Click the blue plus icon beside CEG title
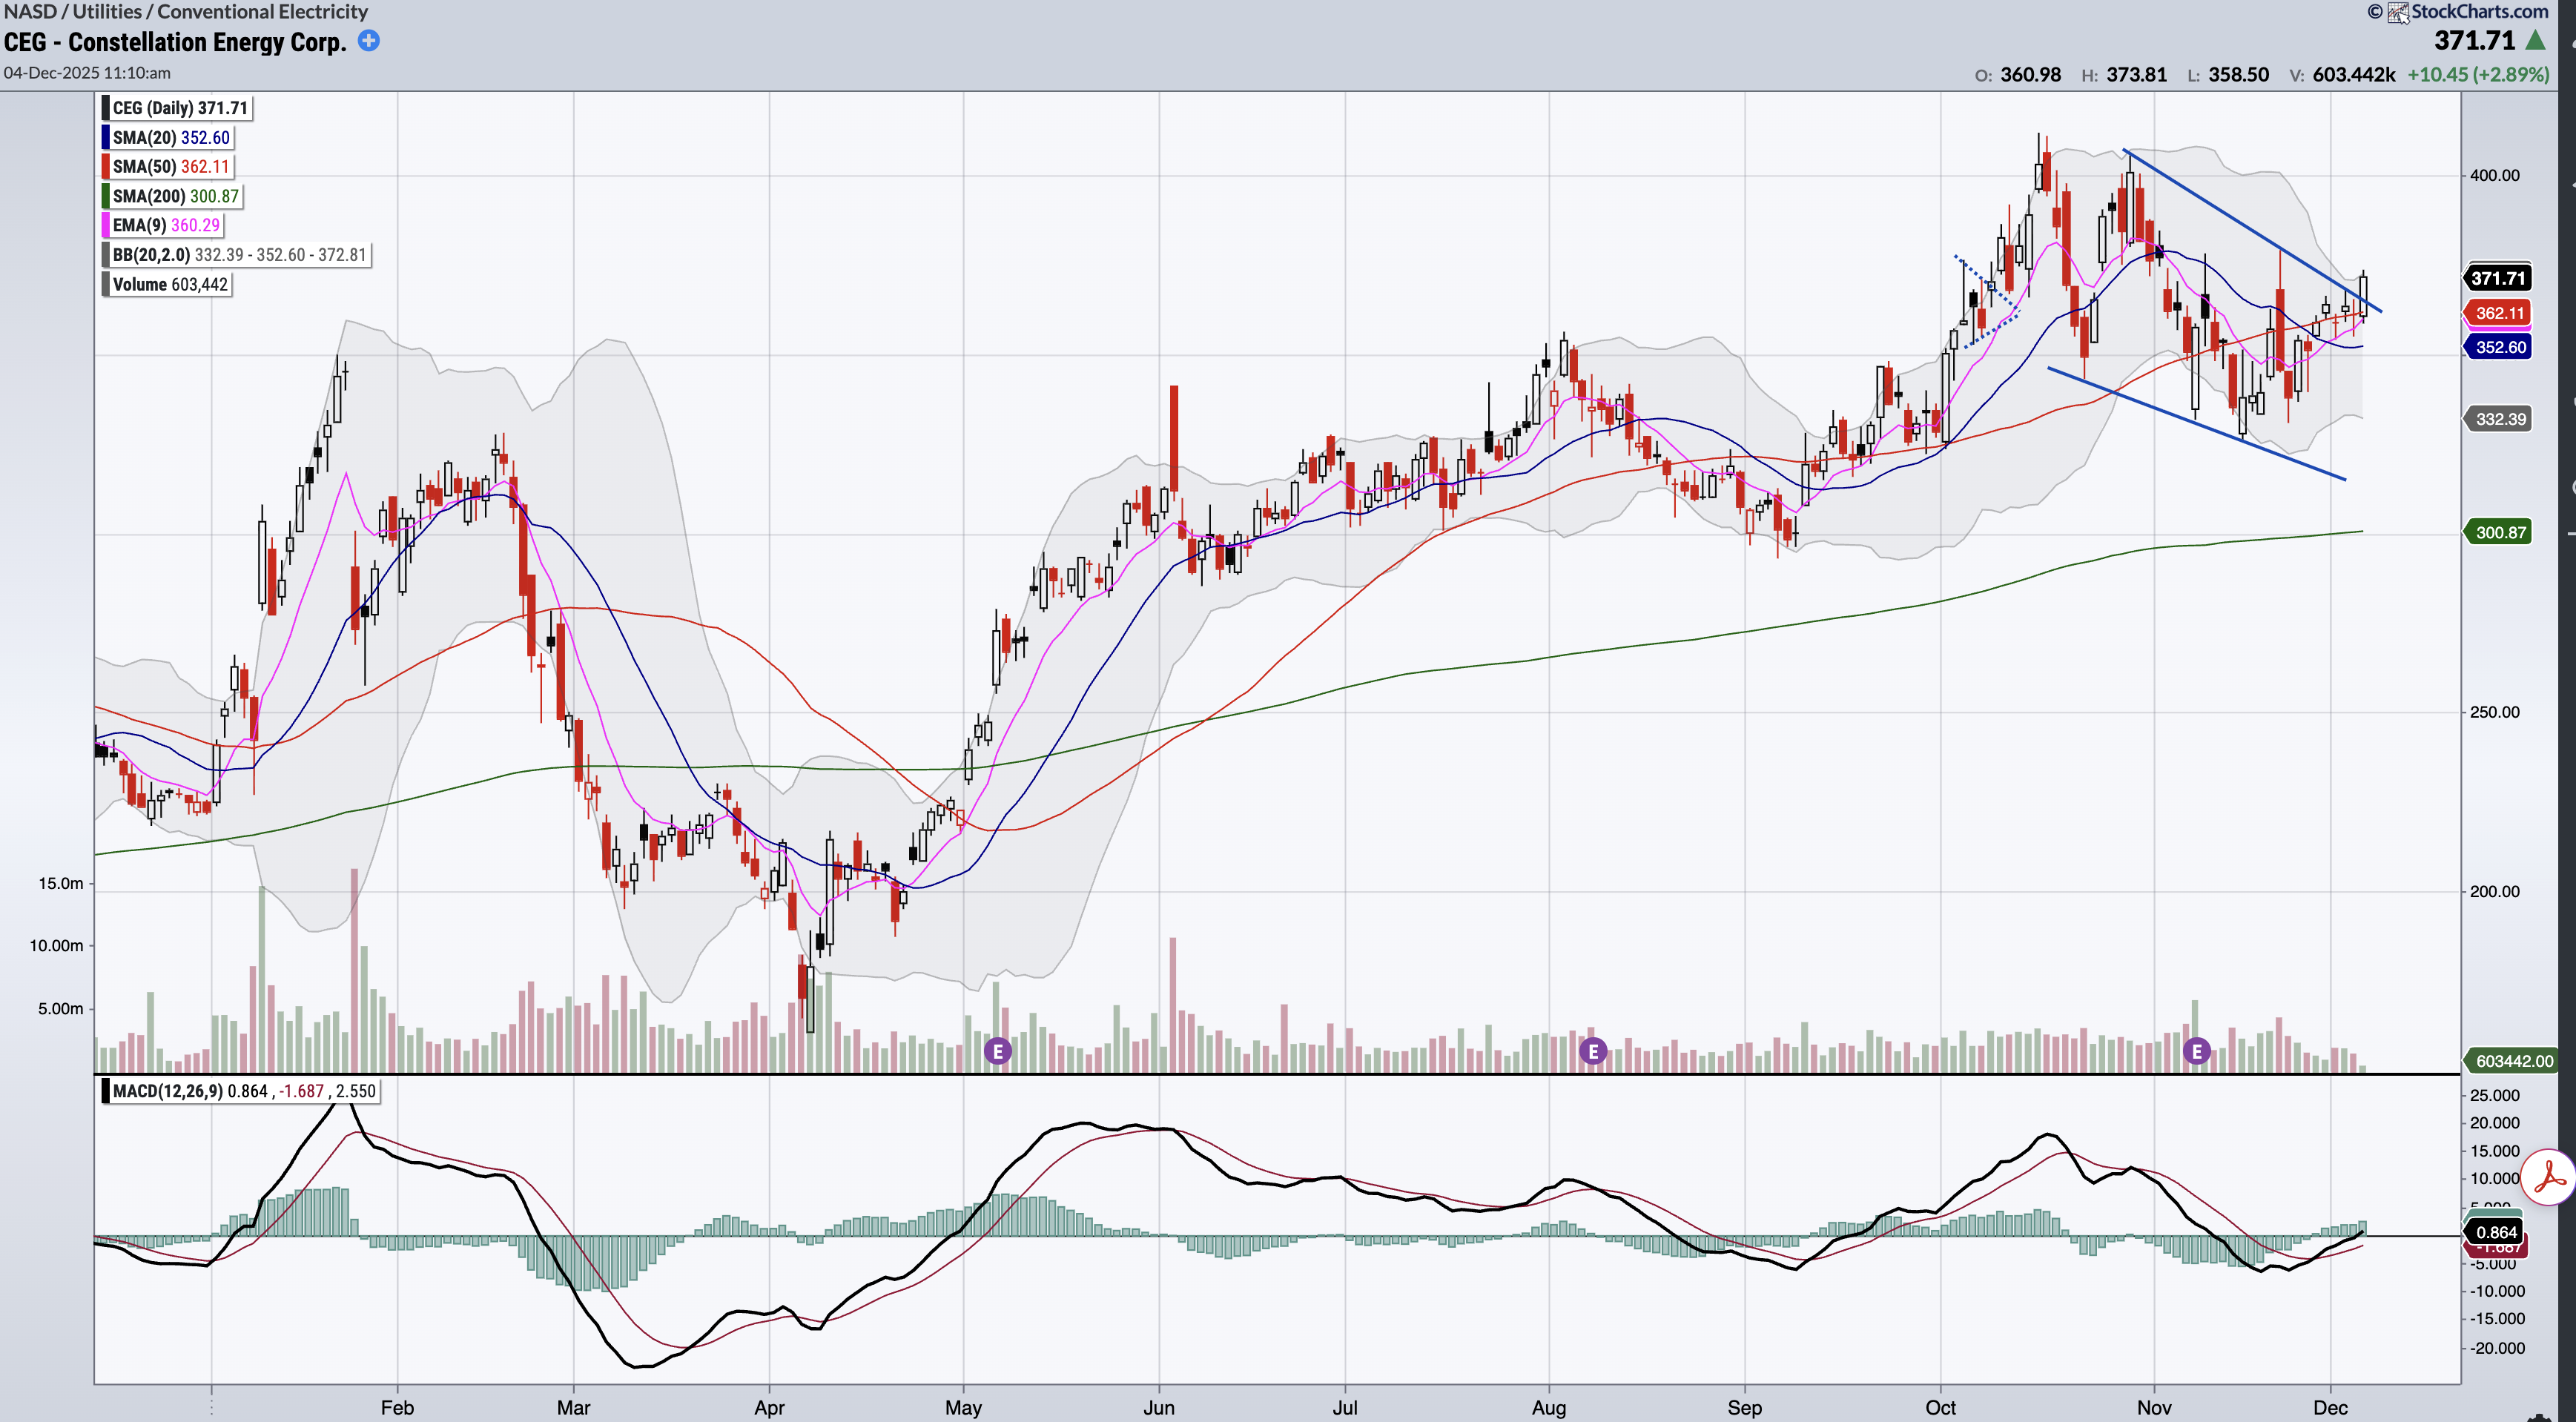Viewport: 2576px width, 1422px height. click(368, 41)
